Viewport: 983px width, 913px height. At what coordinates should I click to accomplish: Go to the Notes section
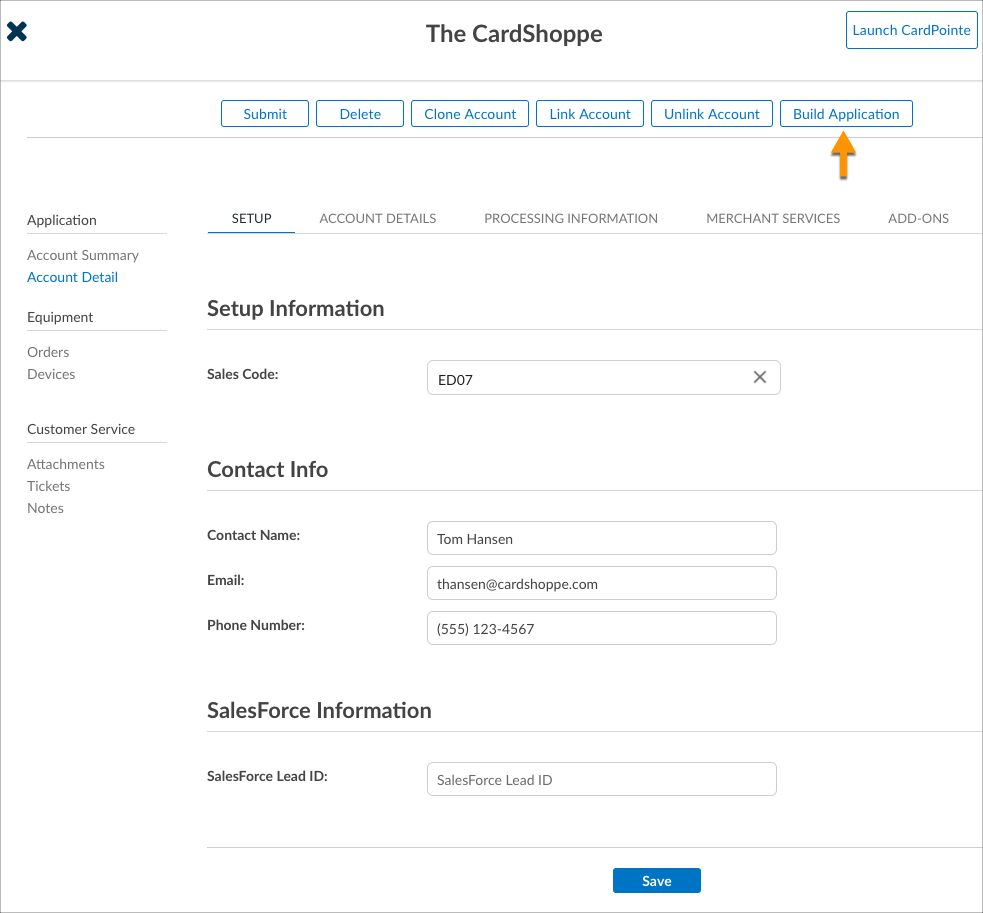pos(45,508)
